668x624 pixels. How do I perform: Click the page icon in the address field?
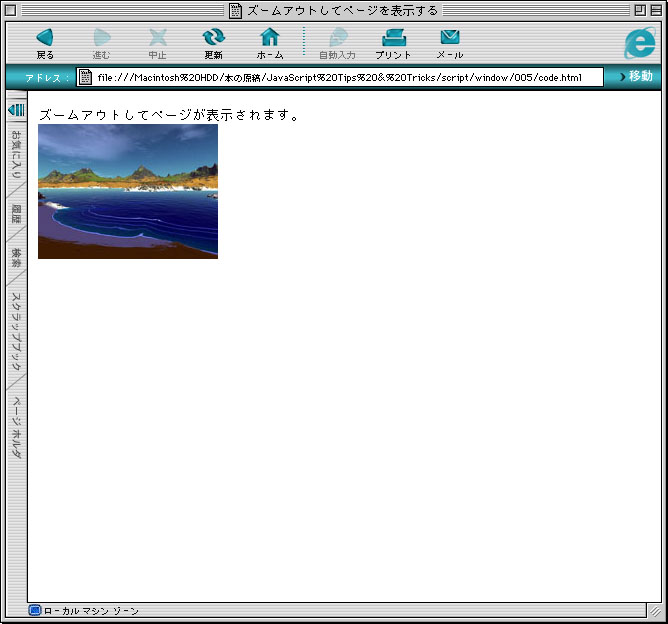tap(85, 77)
